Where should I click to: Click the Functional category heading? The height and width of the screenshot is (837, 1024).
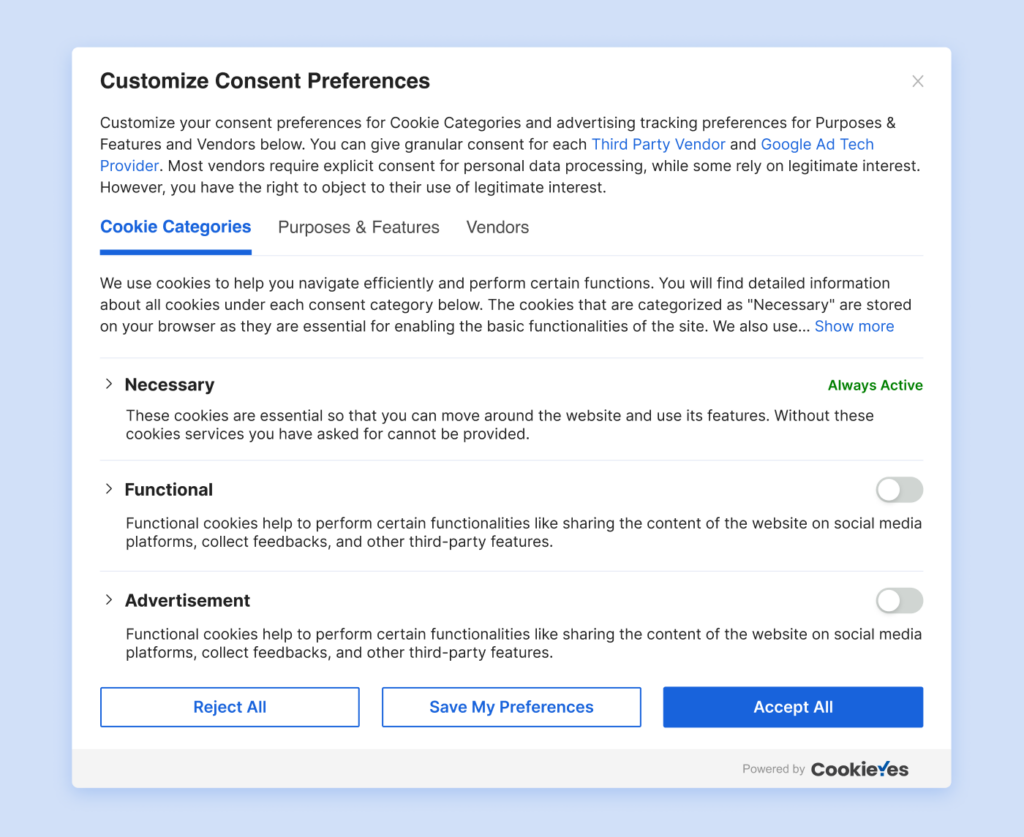pos(168,490)
